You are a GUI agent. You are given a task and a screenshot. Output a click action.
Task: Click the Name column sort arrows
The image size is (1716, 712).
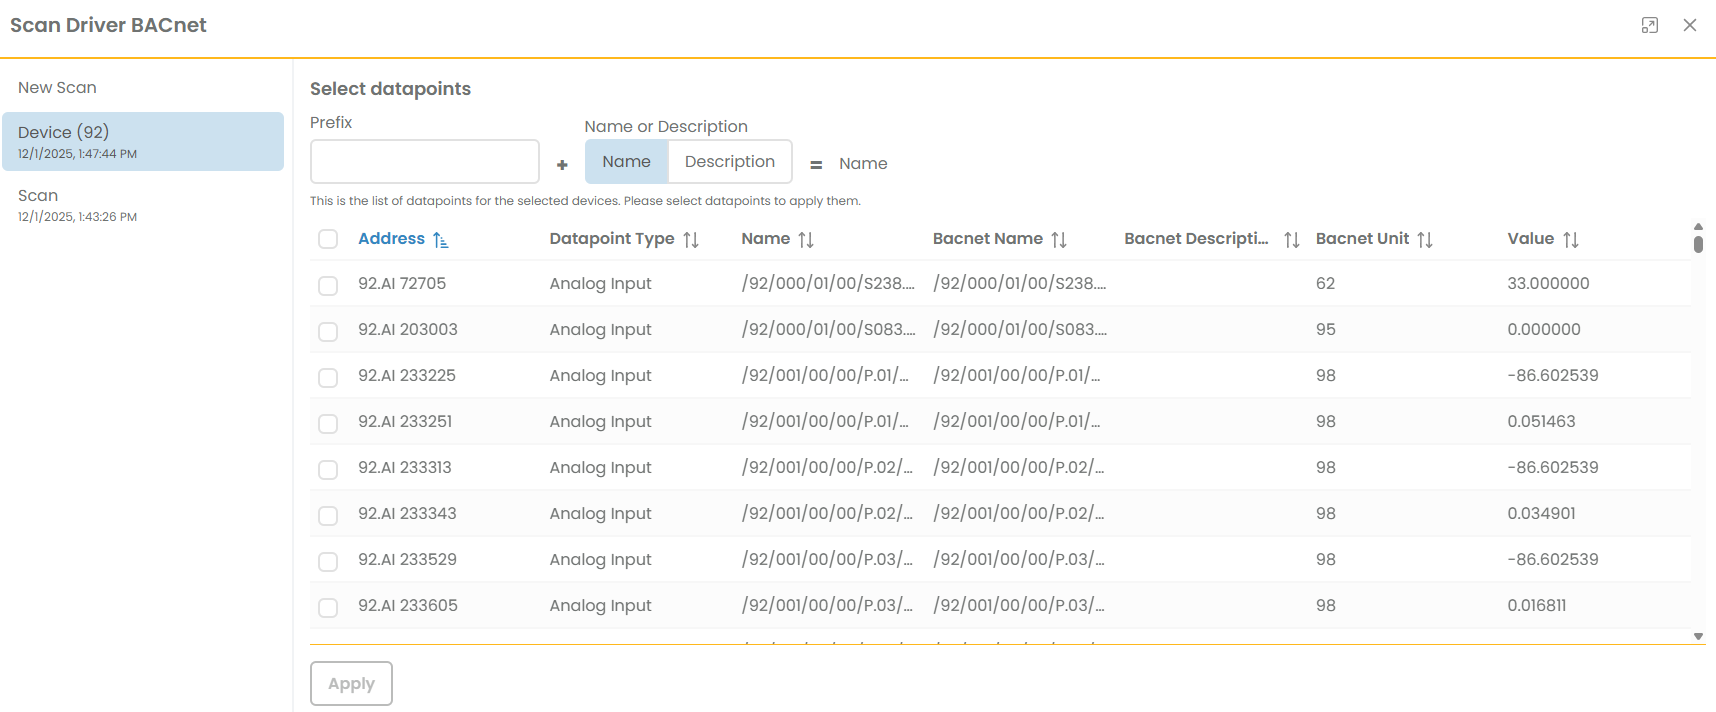(x=806, y=240)
